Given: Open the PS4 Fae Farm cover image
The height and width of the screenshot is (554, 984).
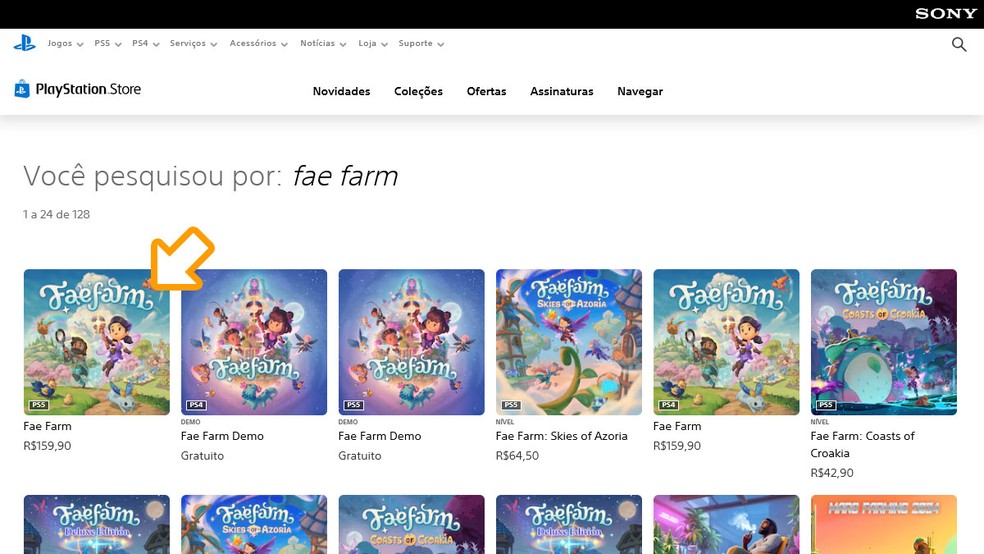Looking at the screenshot, I should click(x=727, y=342).
